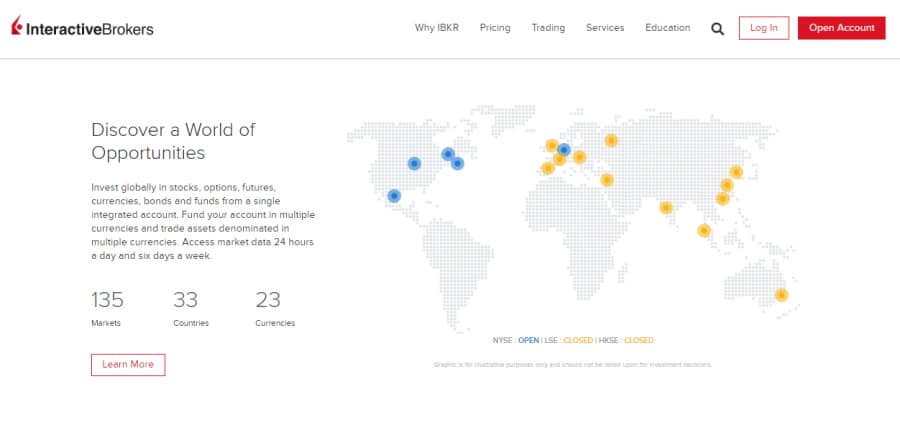Click the HKSE CLOSED status text
The height and width of the screenshot is (438, 900).
[626, 340]
